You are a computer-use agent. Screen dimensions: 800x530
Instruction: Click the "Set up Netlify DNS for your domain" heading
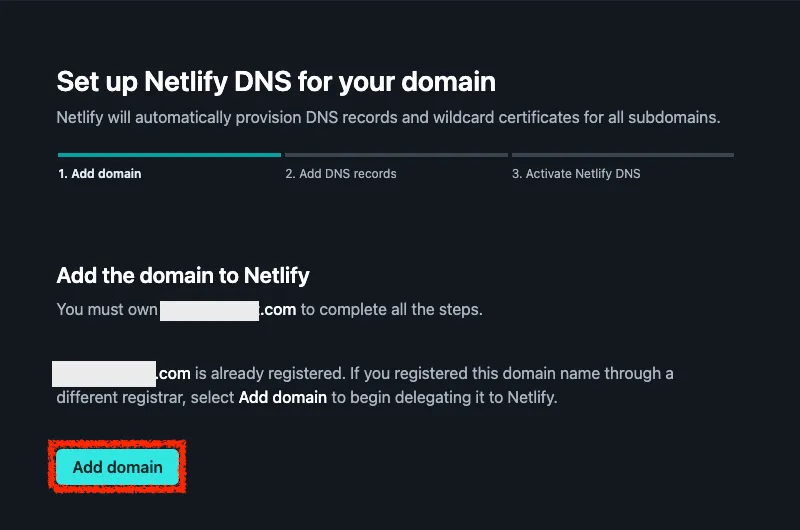[x=276, y=81]
